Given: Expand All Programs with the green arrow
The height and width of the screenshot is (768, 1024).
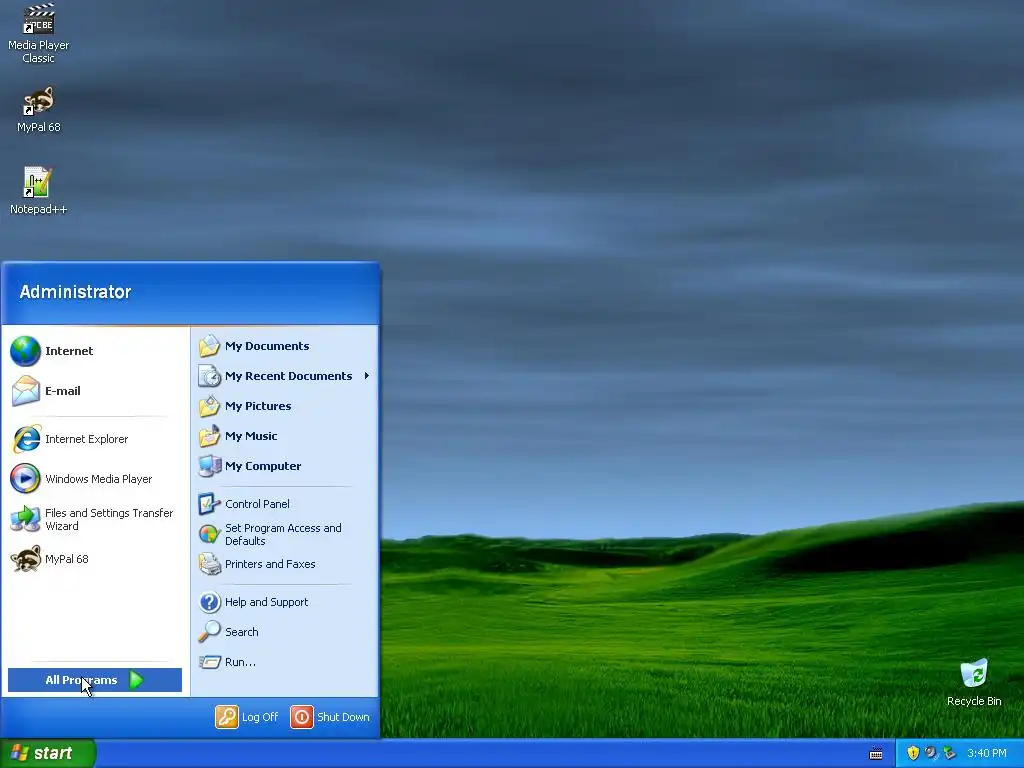Looking at the screenshot, I should pyautogui.click(x=136, y=680).
